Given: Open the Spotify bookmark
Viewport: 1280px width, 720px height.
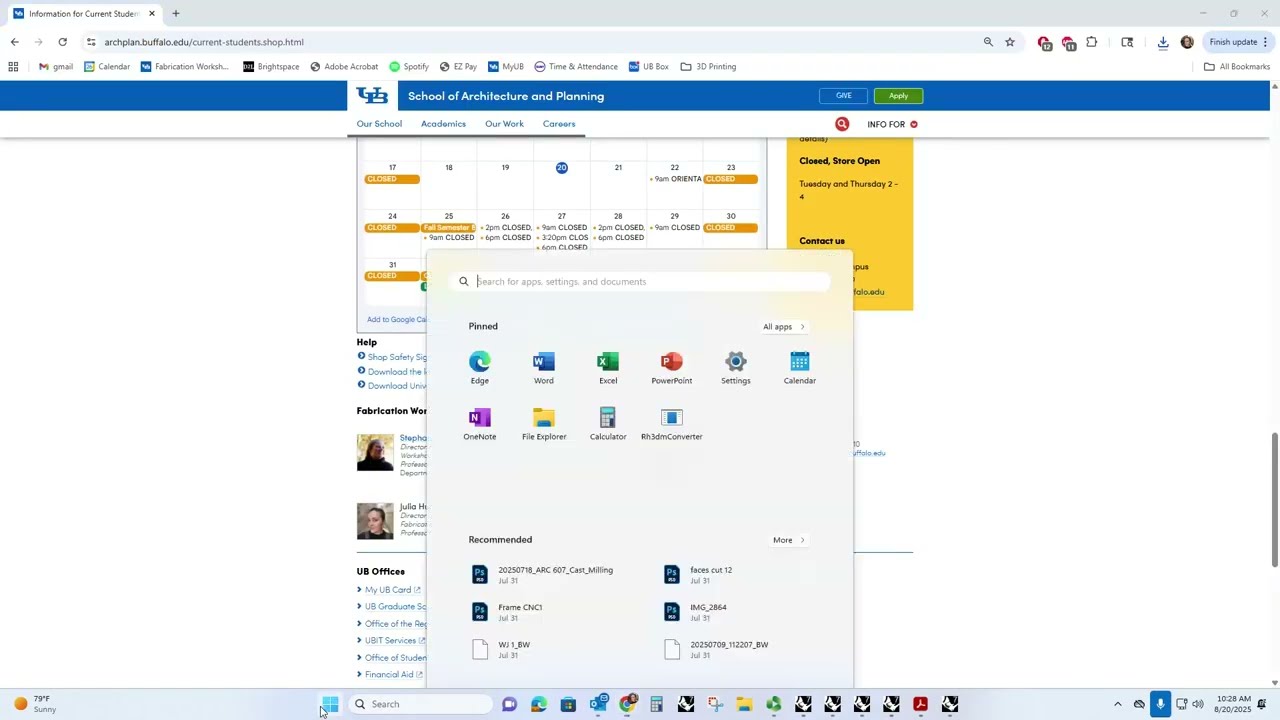Looking at the screenshot, I should tap(409, 67).
